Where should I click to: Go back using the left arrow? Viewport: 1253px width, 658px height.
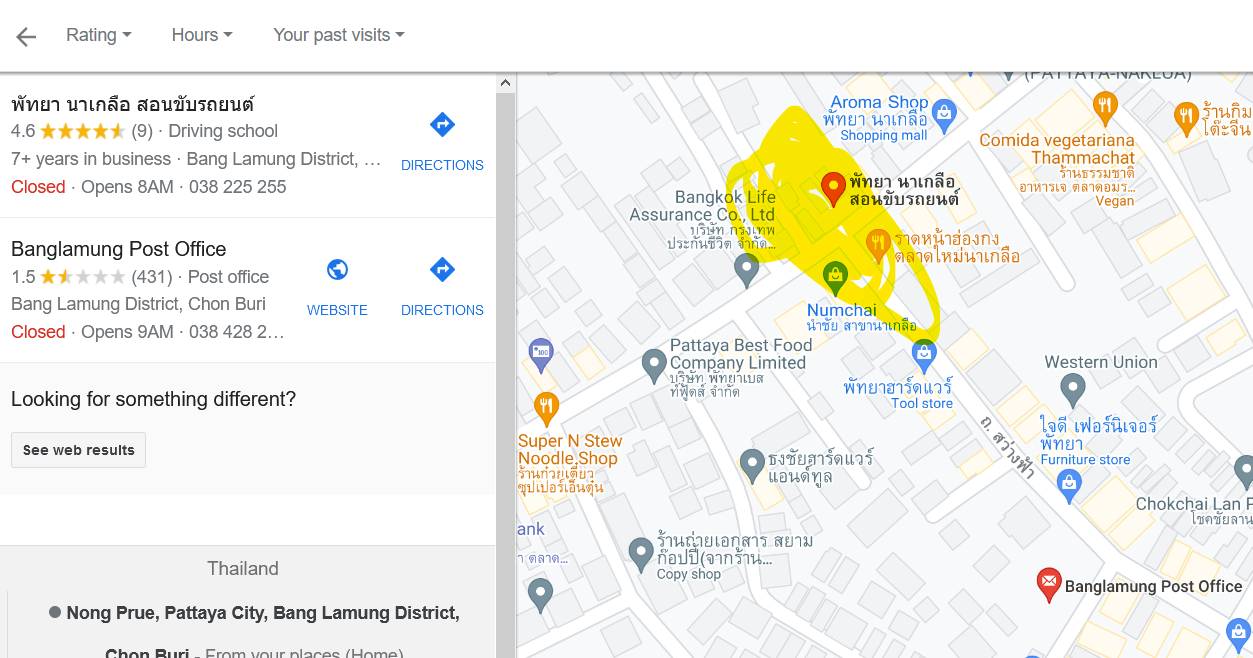(x=26, y=37)
